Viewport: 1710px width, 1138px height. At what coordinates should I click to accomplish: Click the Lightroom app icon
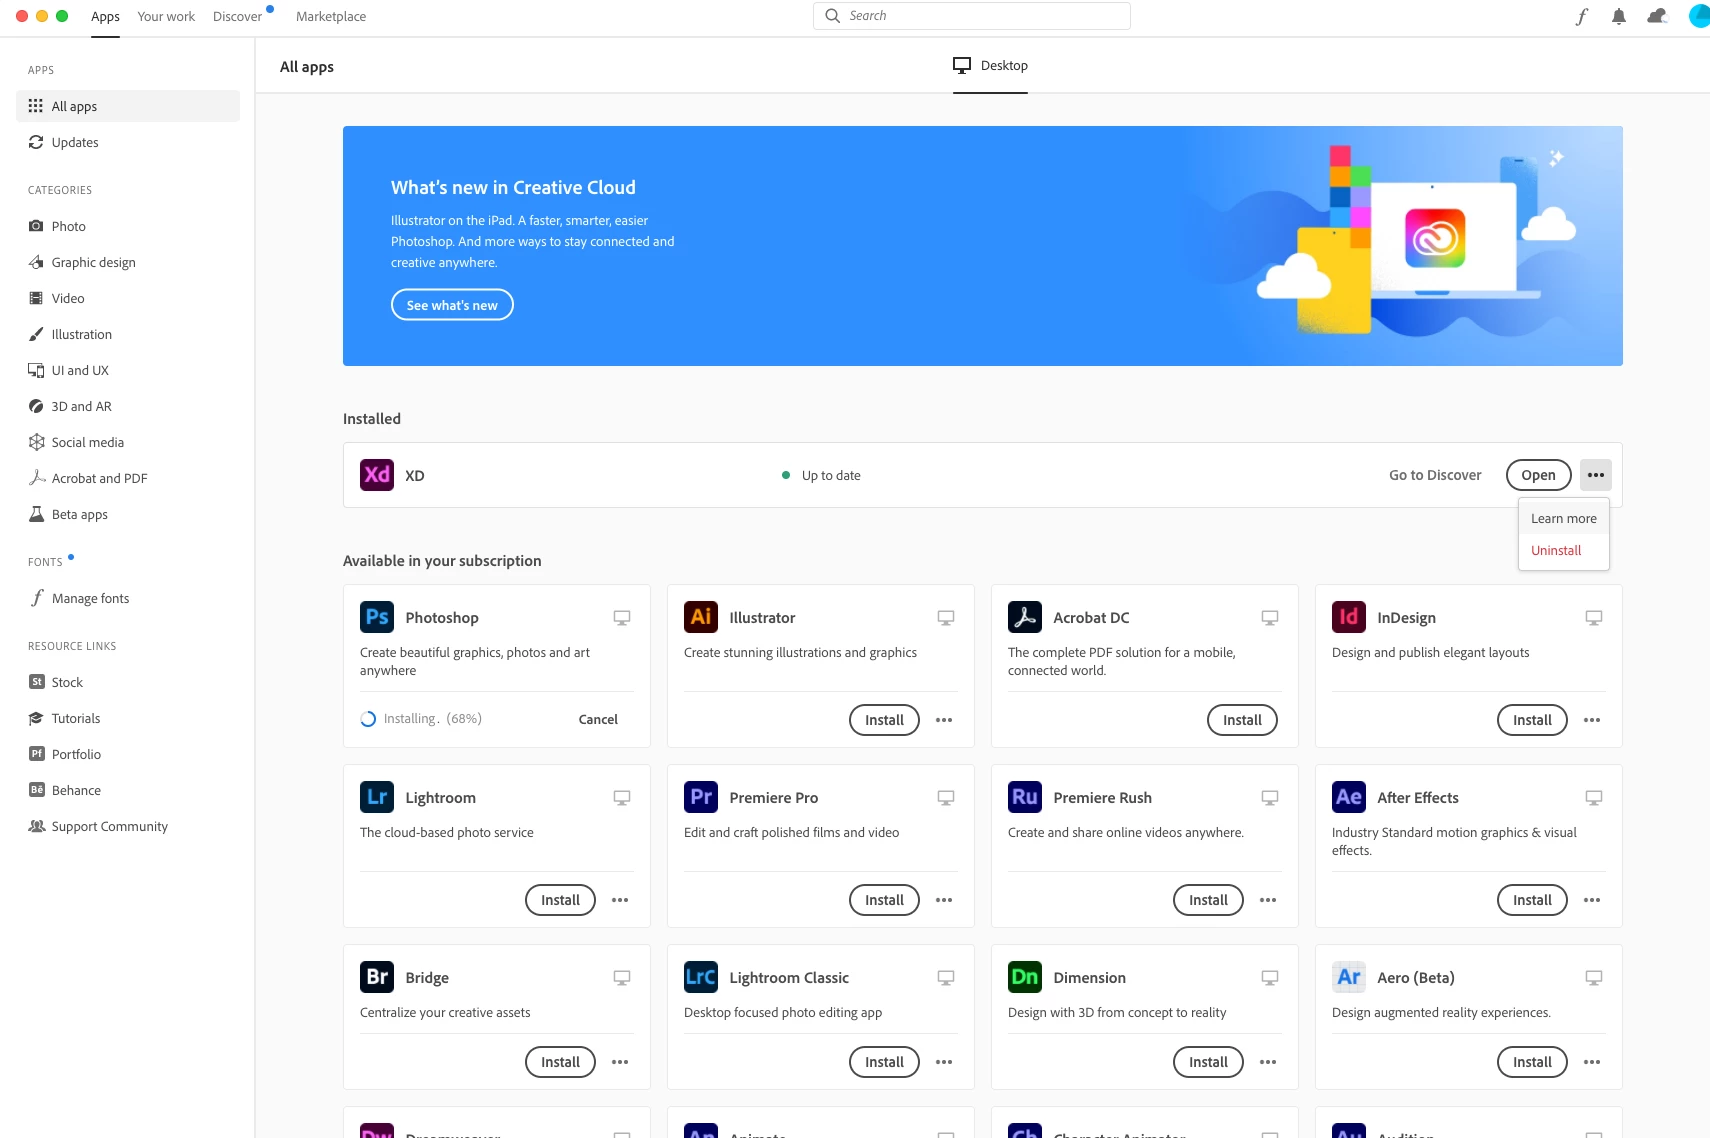pyautogui.click(x=377, y=797)
